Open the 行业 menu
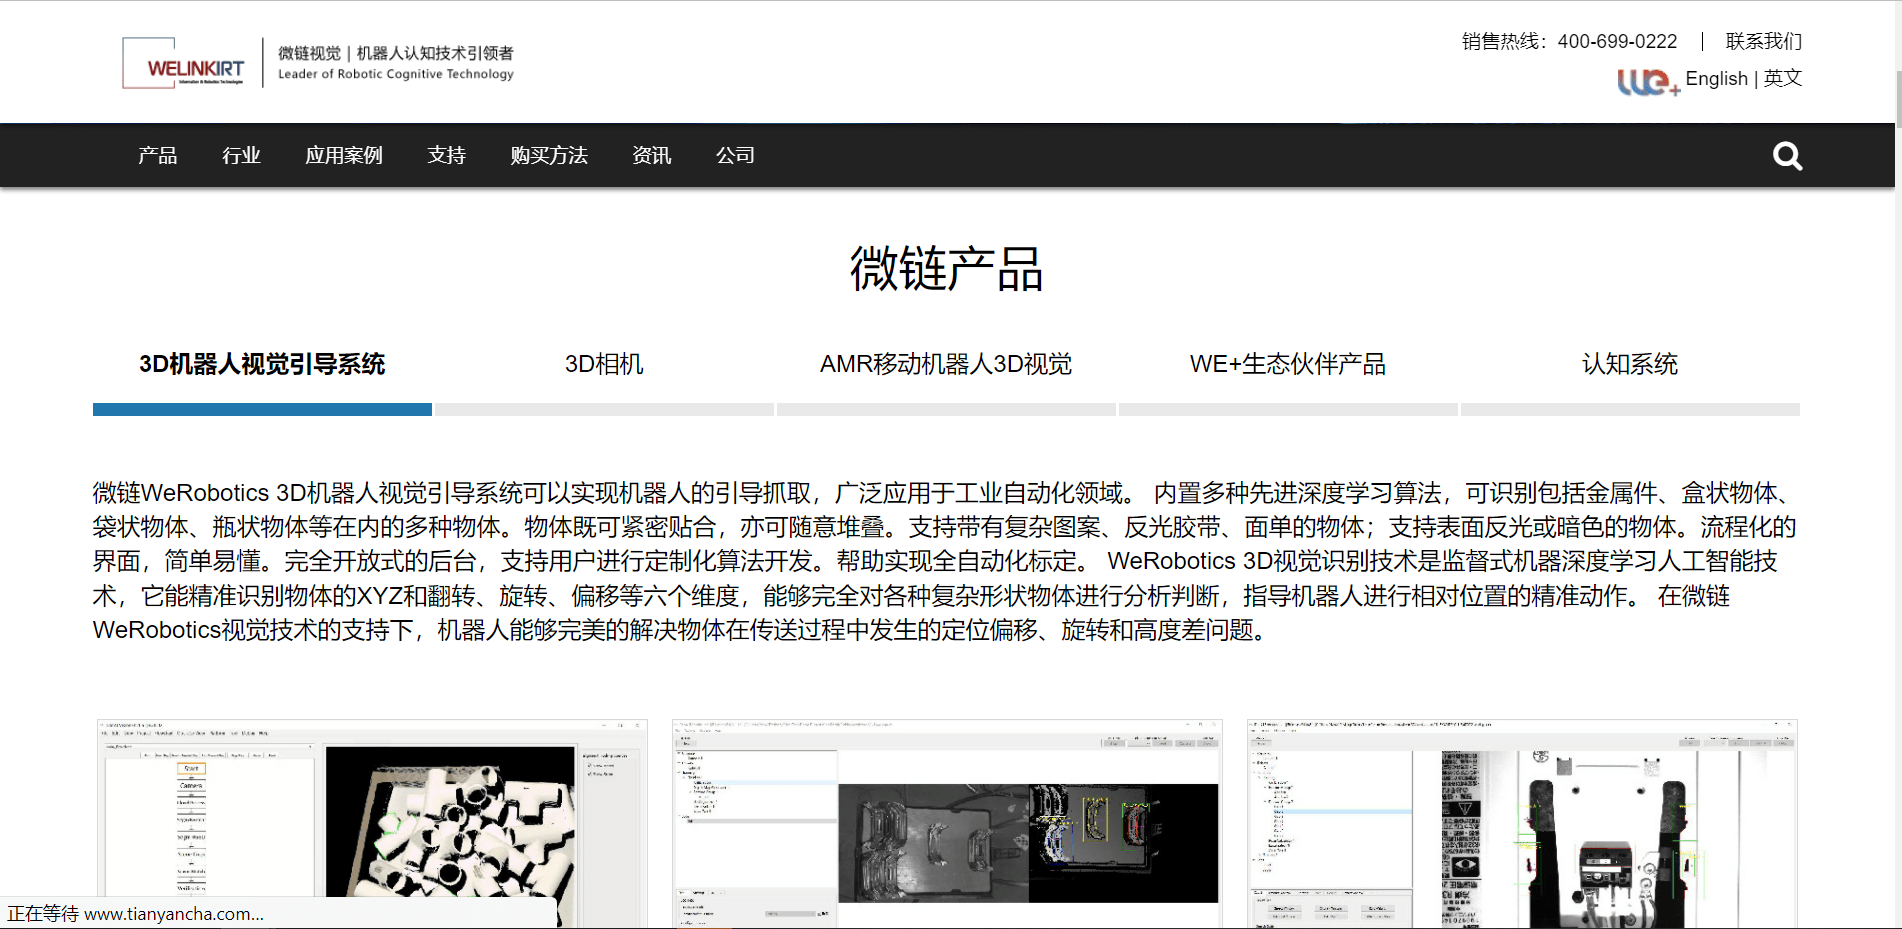The image size is (1902, 929). click(241, 155)
